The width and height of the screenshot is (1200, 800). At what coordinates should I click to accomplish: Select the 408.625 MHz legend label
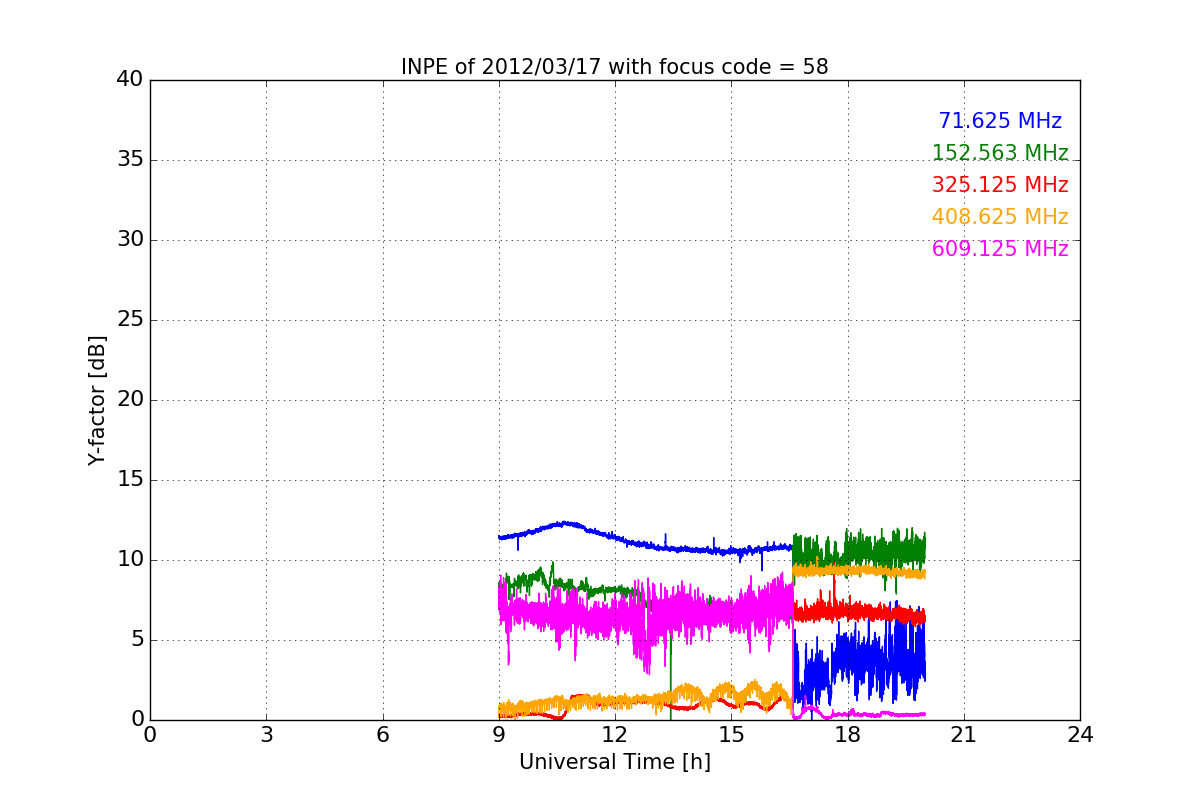(1000, 217)
